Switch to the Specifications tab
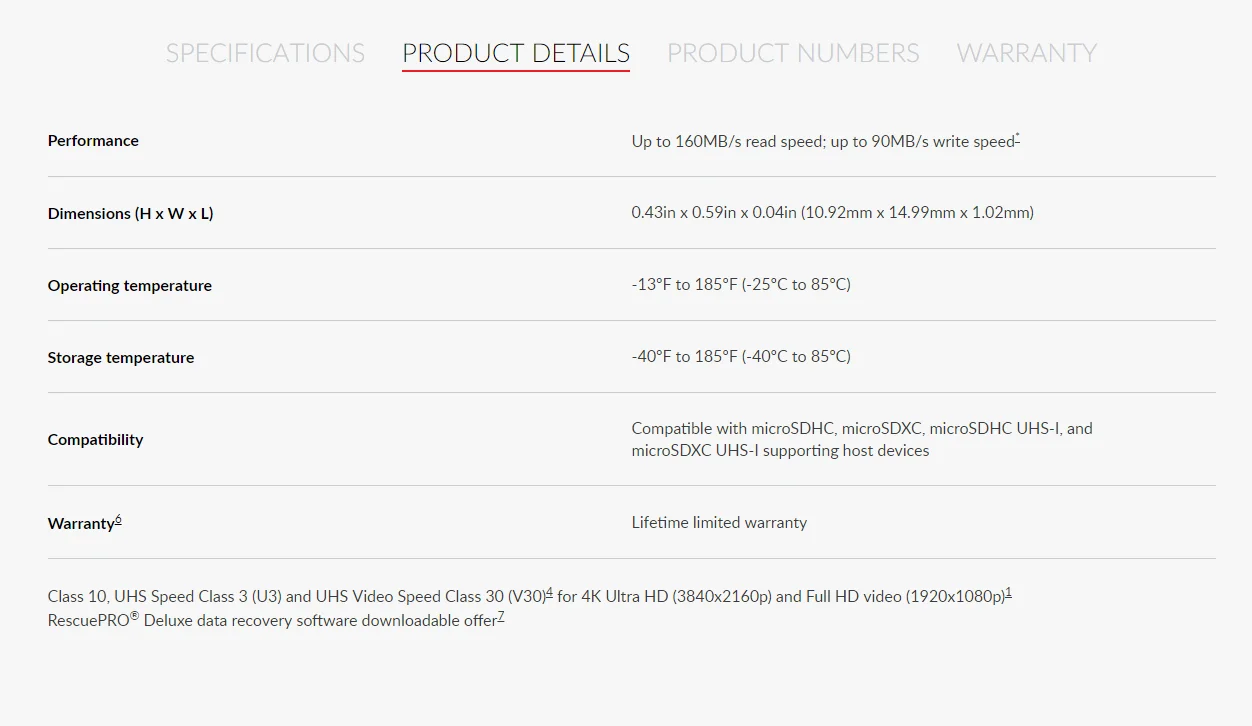 coord(265,53)
